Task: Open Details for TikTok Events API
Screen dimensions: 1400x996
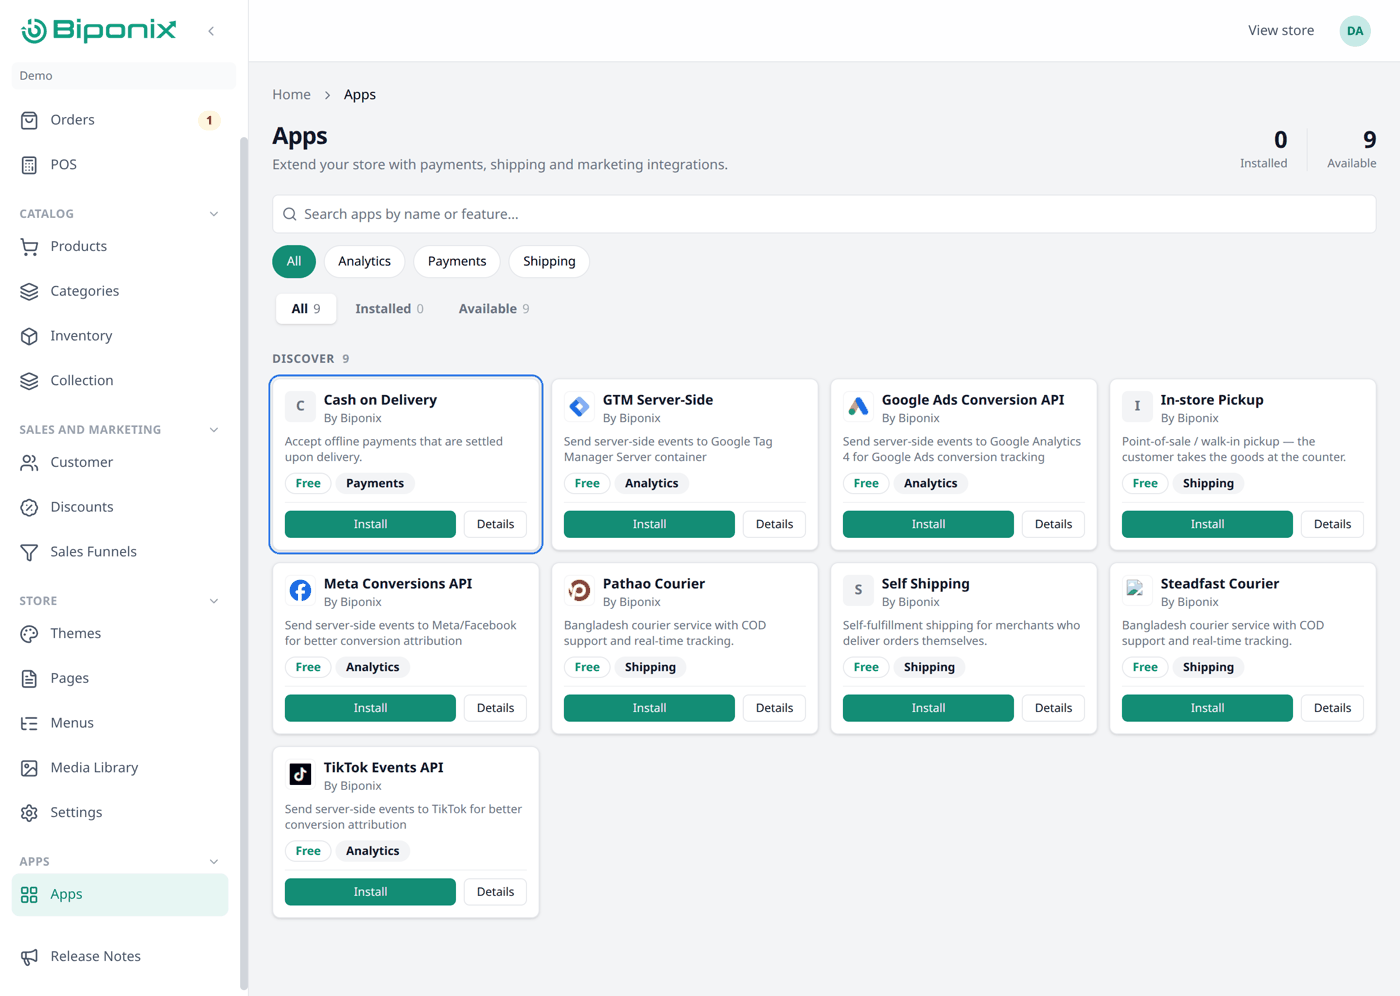Action: click(x=495, y=892)
